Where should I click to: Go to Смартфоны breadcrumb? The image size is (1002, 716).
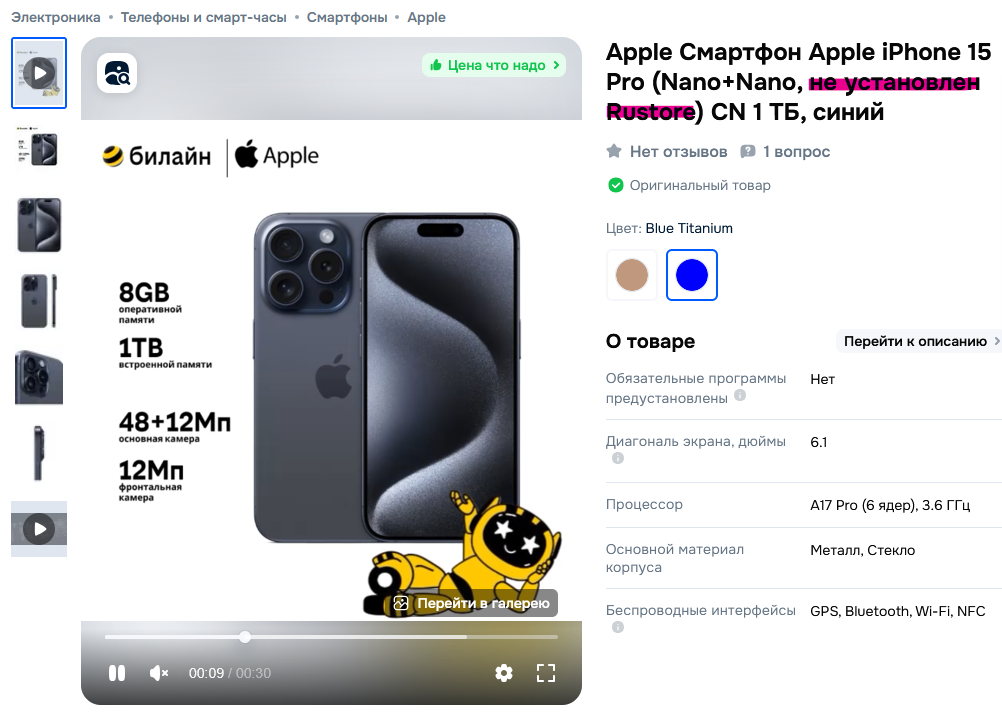tap(347, 17)
